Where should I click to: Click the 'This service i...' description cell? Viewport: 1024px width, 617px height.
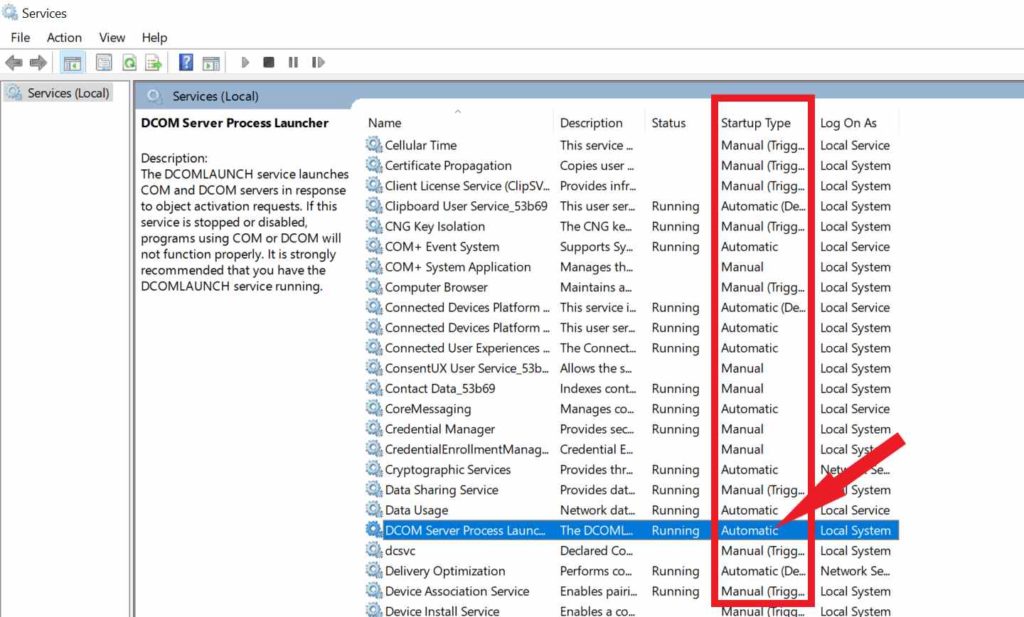(x=598, y=308)
